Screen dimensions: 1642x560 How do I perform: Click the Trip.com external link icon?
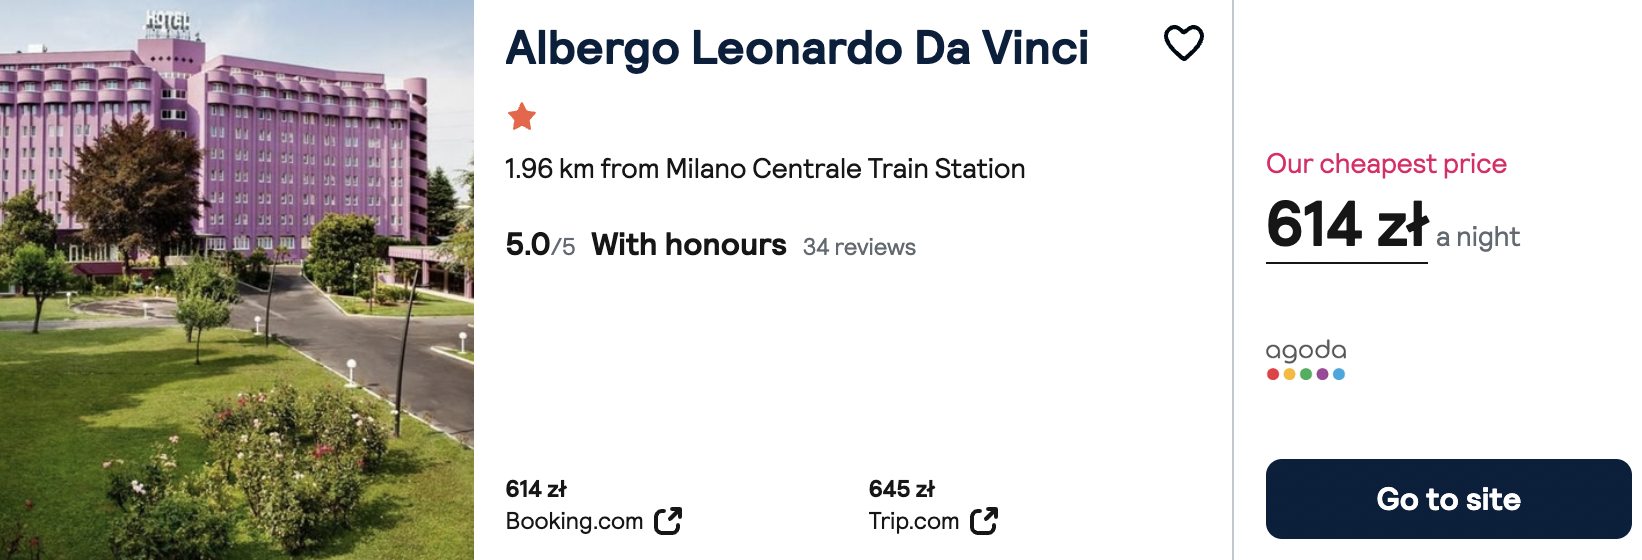tap(984, 521)
